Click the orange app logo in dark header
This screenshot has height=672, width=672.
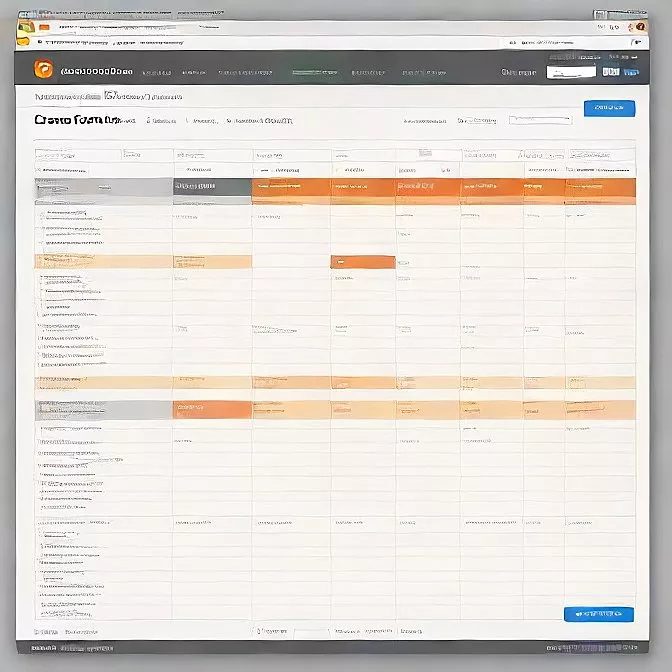42,69
